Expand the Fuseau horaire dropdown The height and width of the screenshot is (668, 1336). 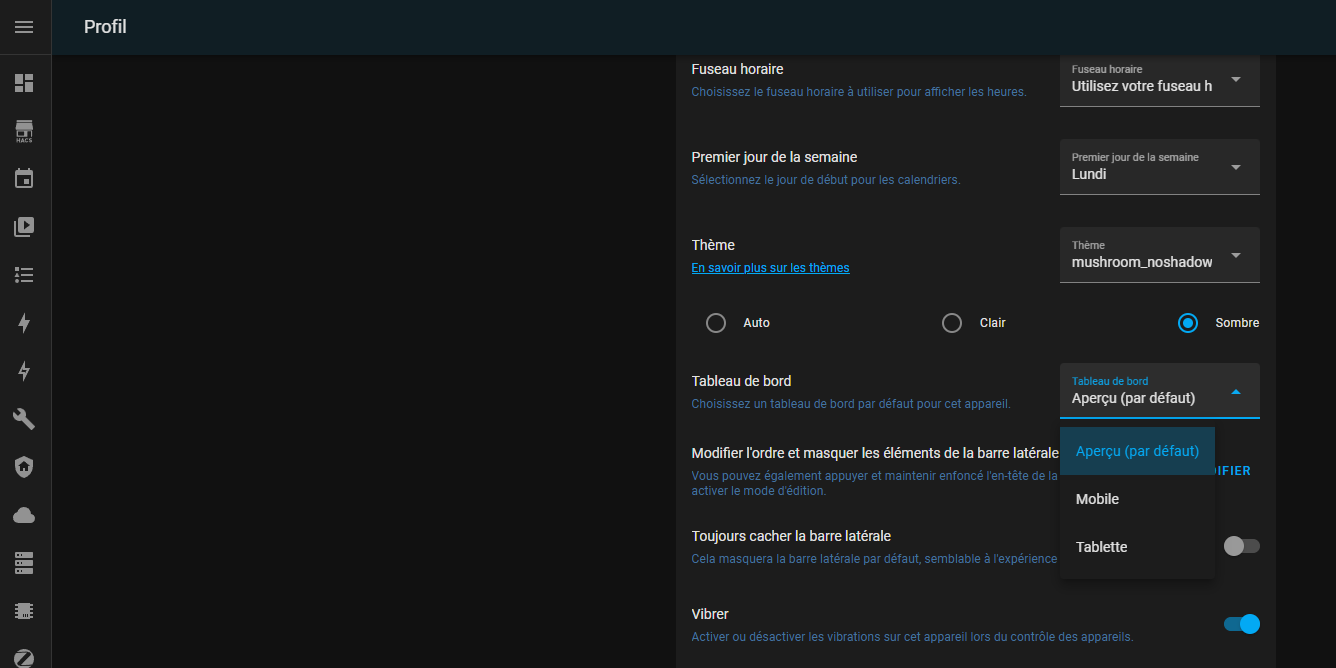point(1159,79)
